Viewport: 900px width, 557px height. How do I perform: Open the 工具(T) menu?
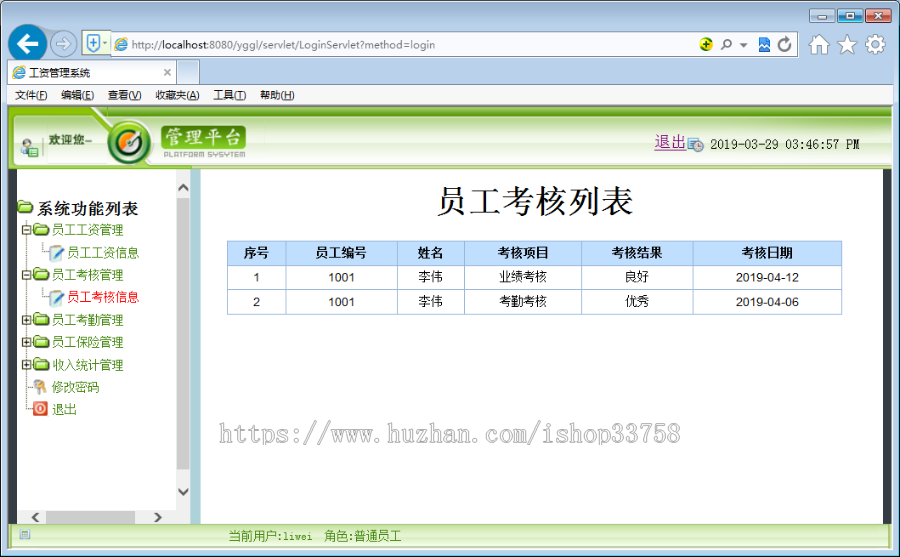click(230, 95)
